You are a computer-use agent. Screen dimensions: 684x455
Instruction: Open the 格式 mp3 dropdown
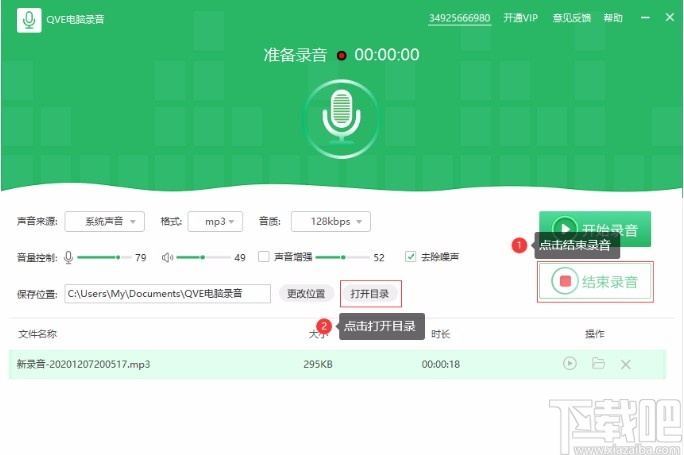(215, 222)
